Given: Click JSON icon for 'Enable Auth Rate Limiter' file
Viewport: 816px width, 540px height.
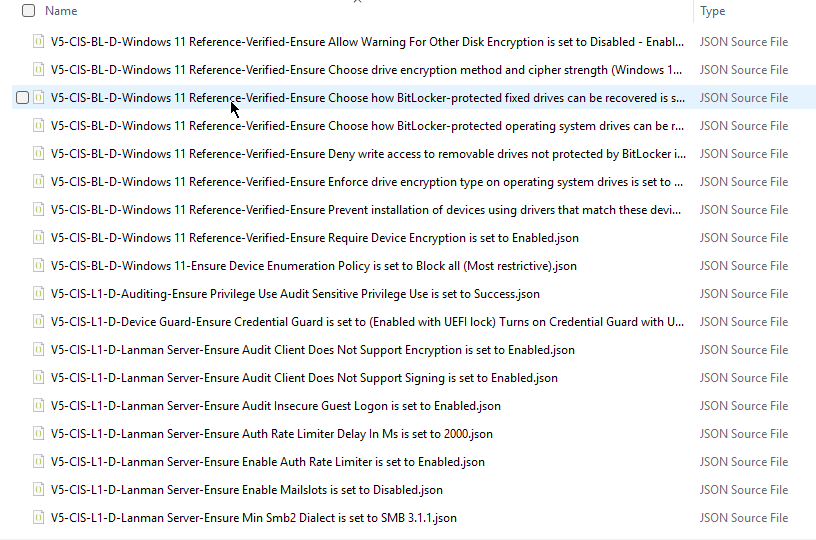Looking at the screenshot, I should (x=39, y=462).
